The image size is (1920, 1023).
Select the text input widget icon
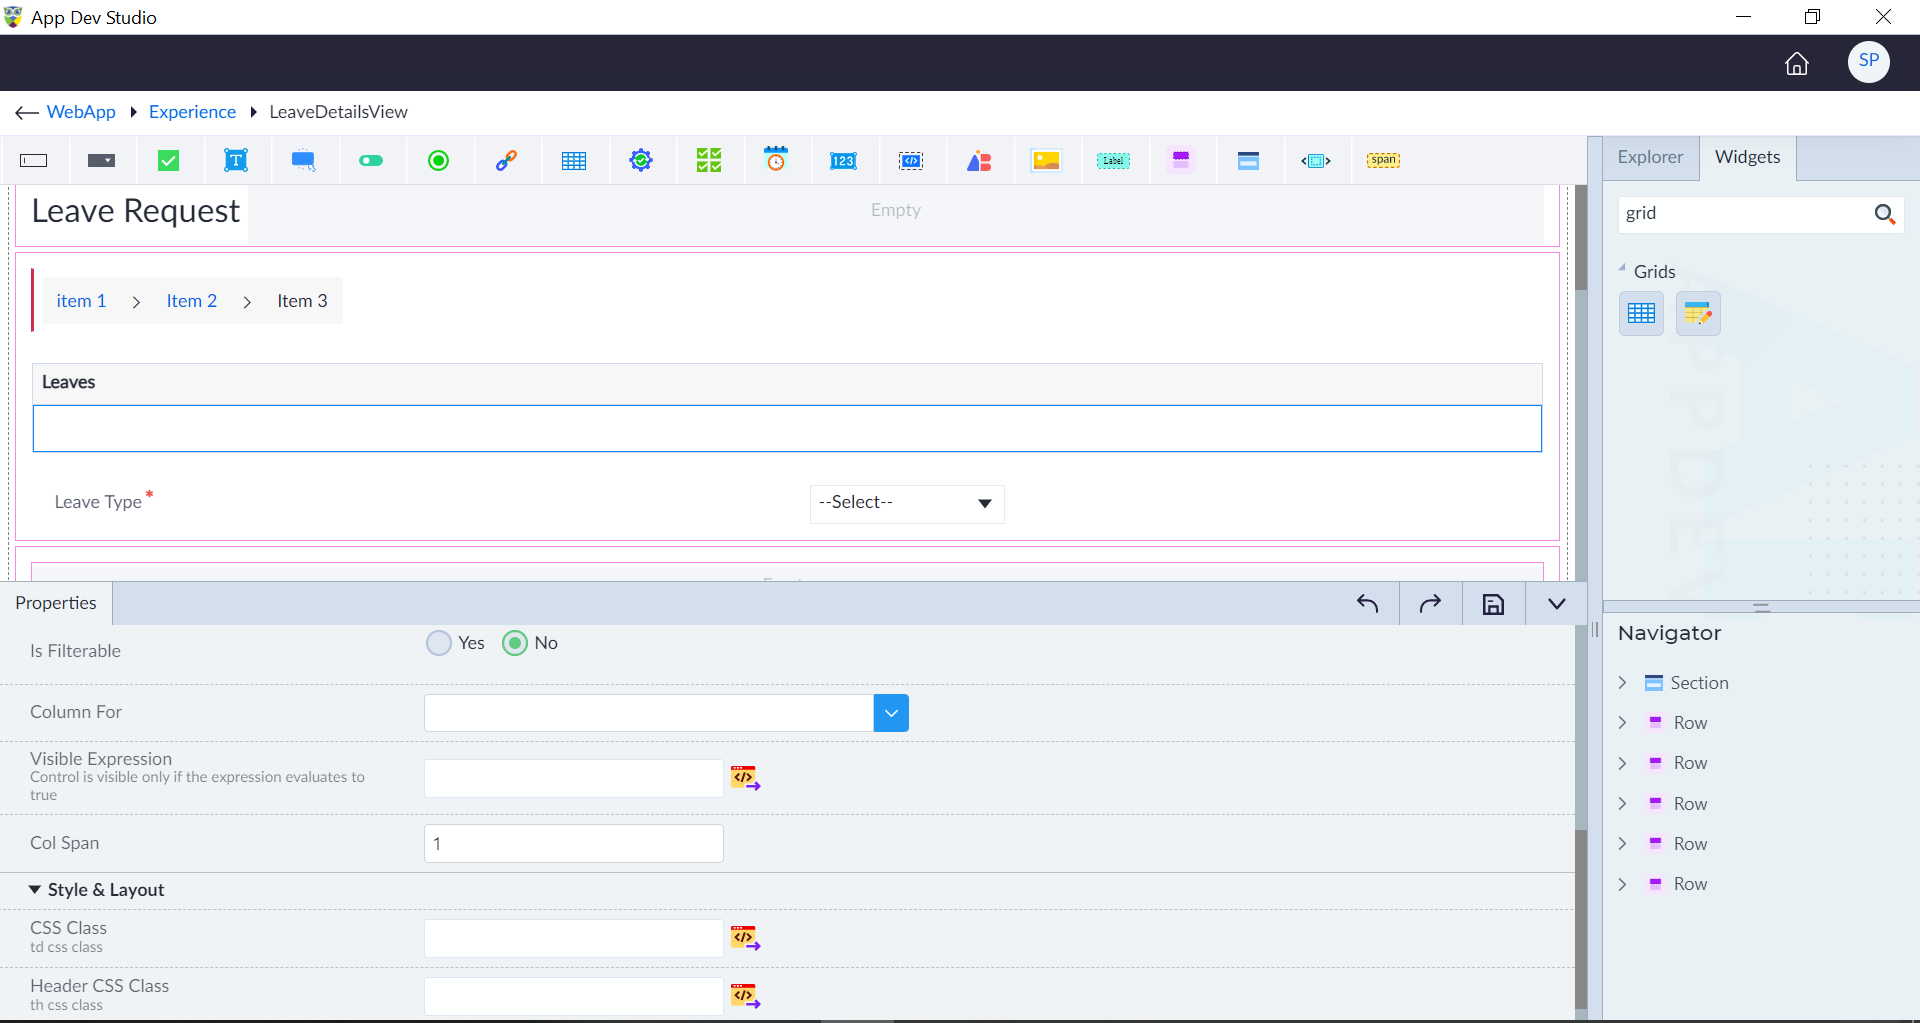pos(34,161)
